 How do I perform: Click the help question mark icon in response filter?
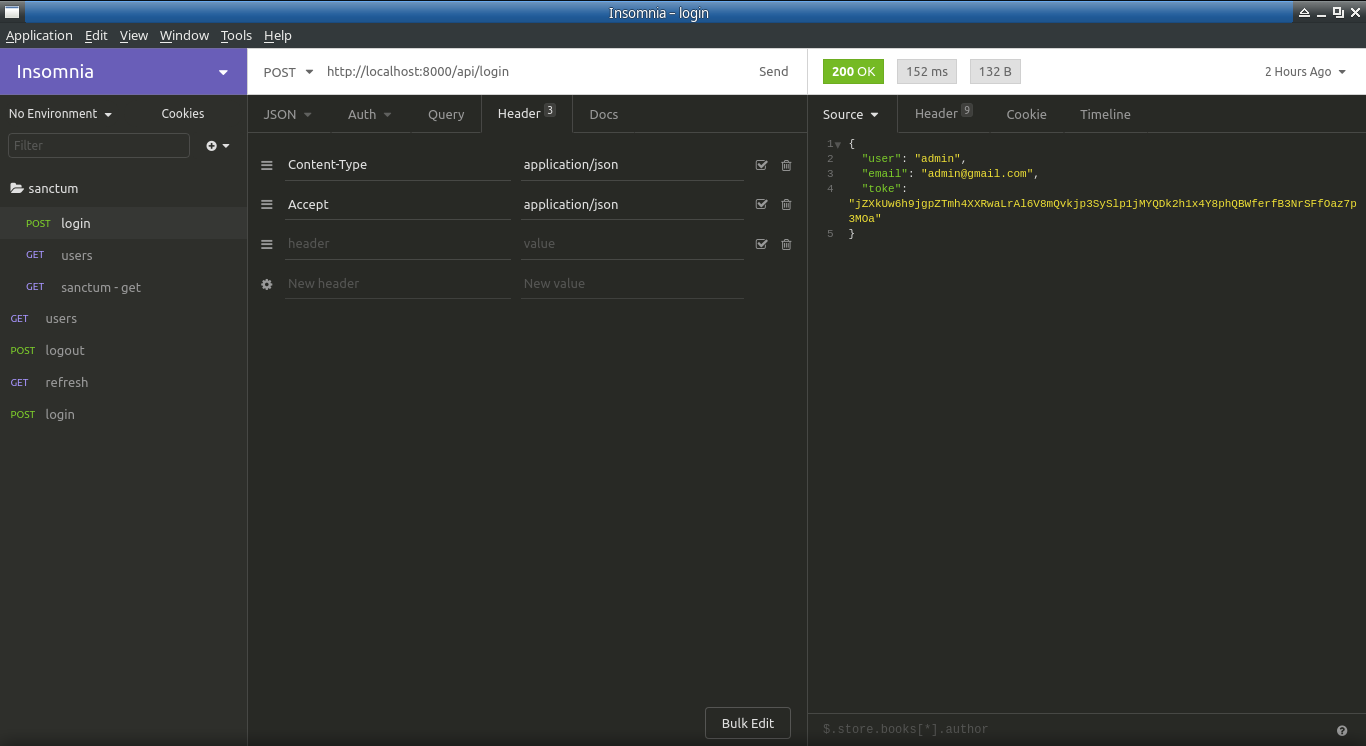pos(1342,730)
